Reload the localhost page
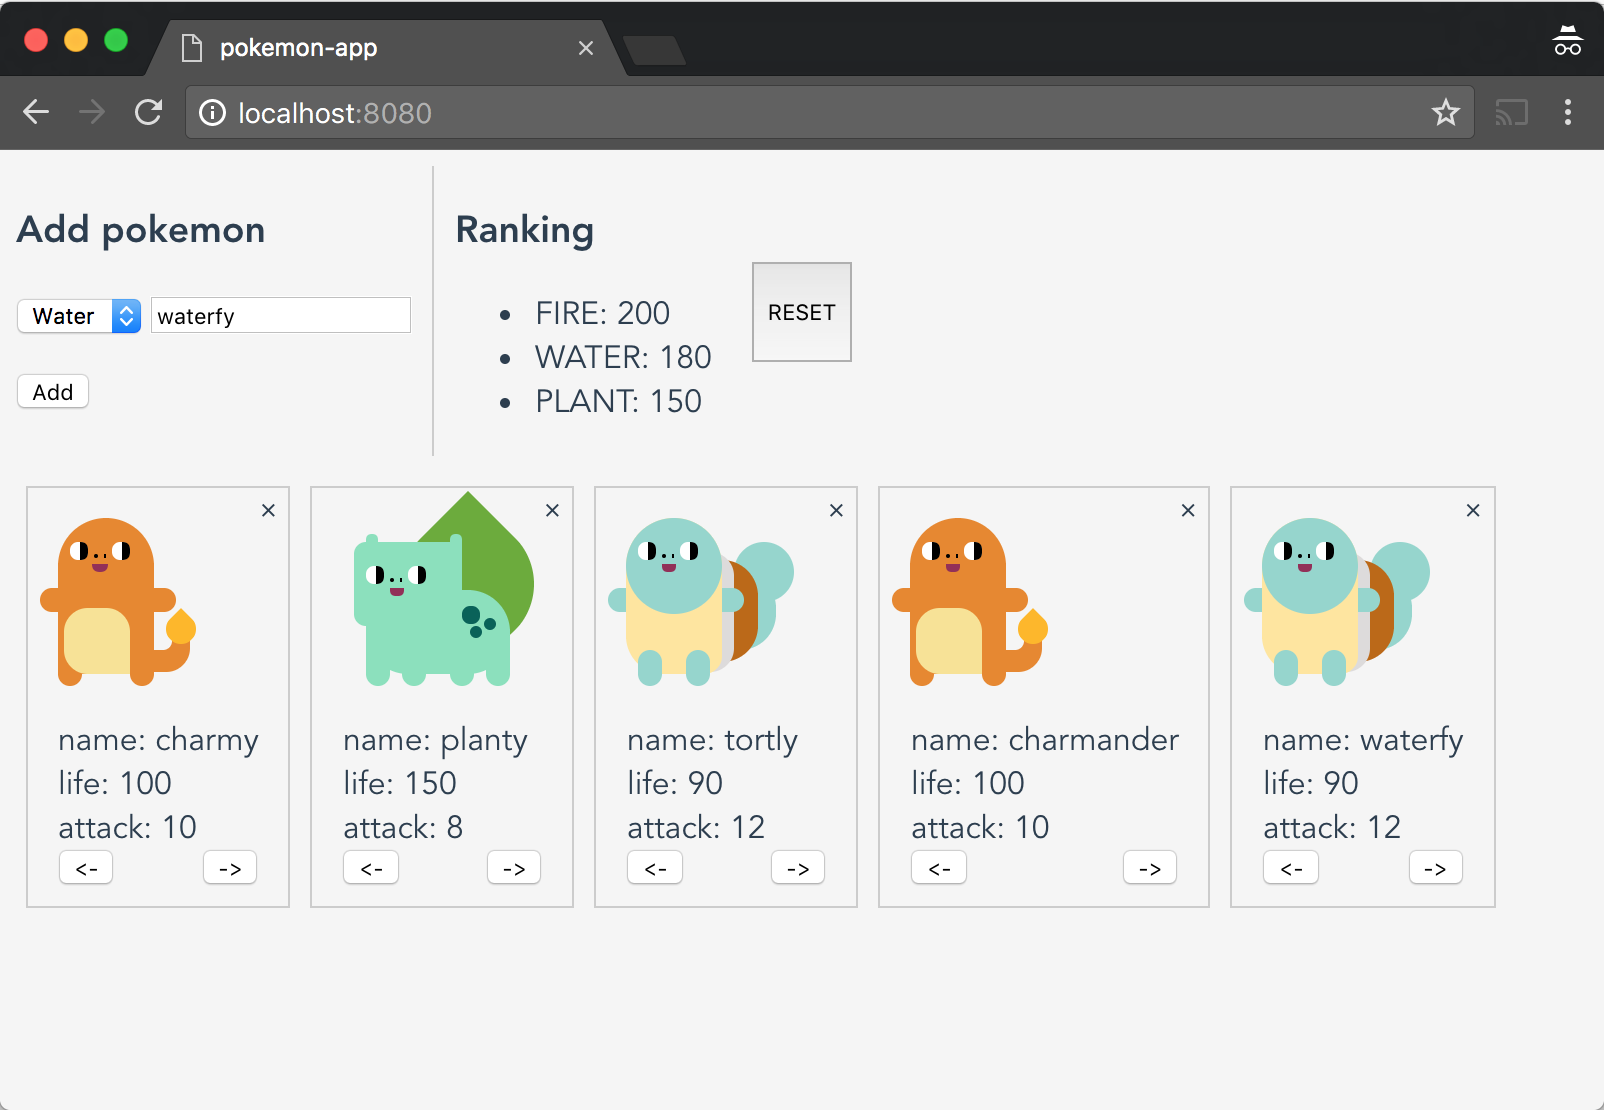Viewport: 1604px width, 1110px height. [x=149, y=112]
